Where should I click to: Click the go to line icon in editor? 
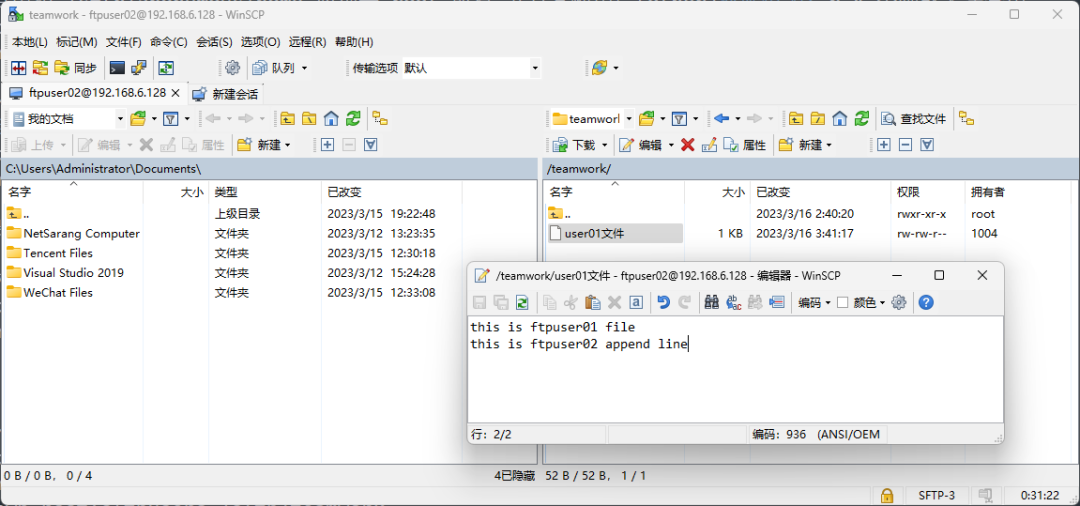point(778,302)
